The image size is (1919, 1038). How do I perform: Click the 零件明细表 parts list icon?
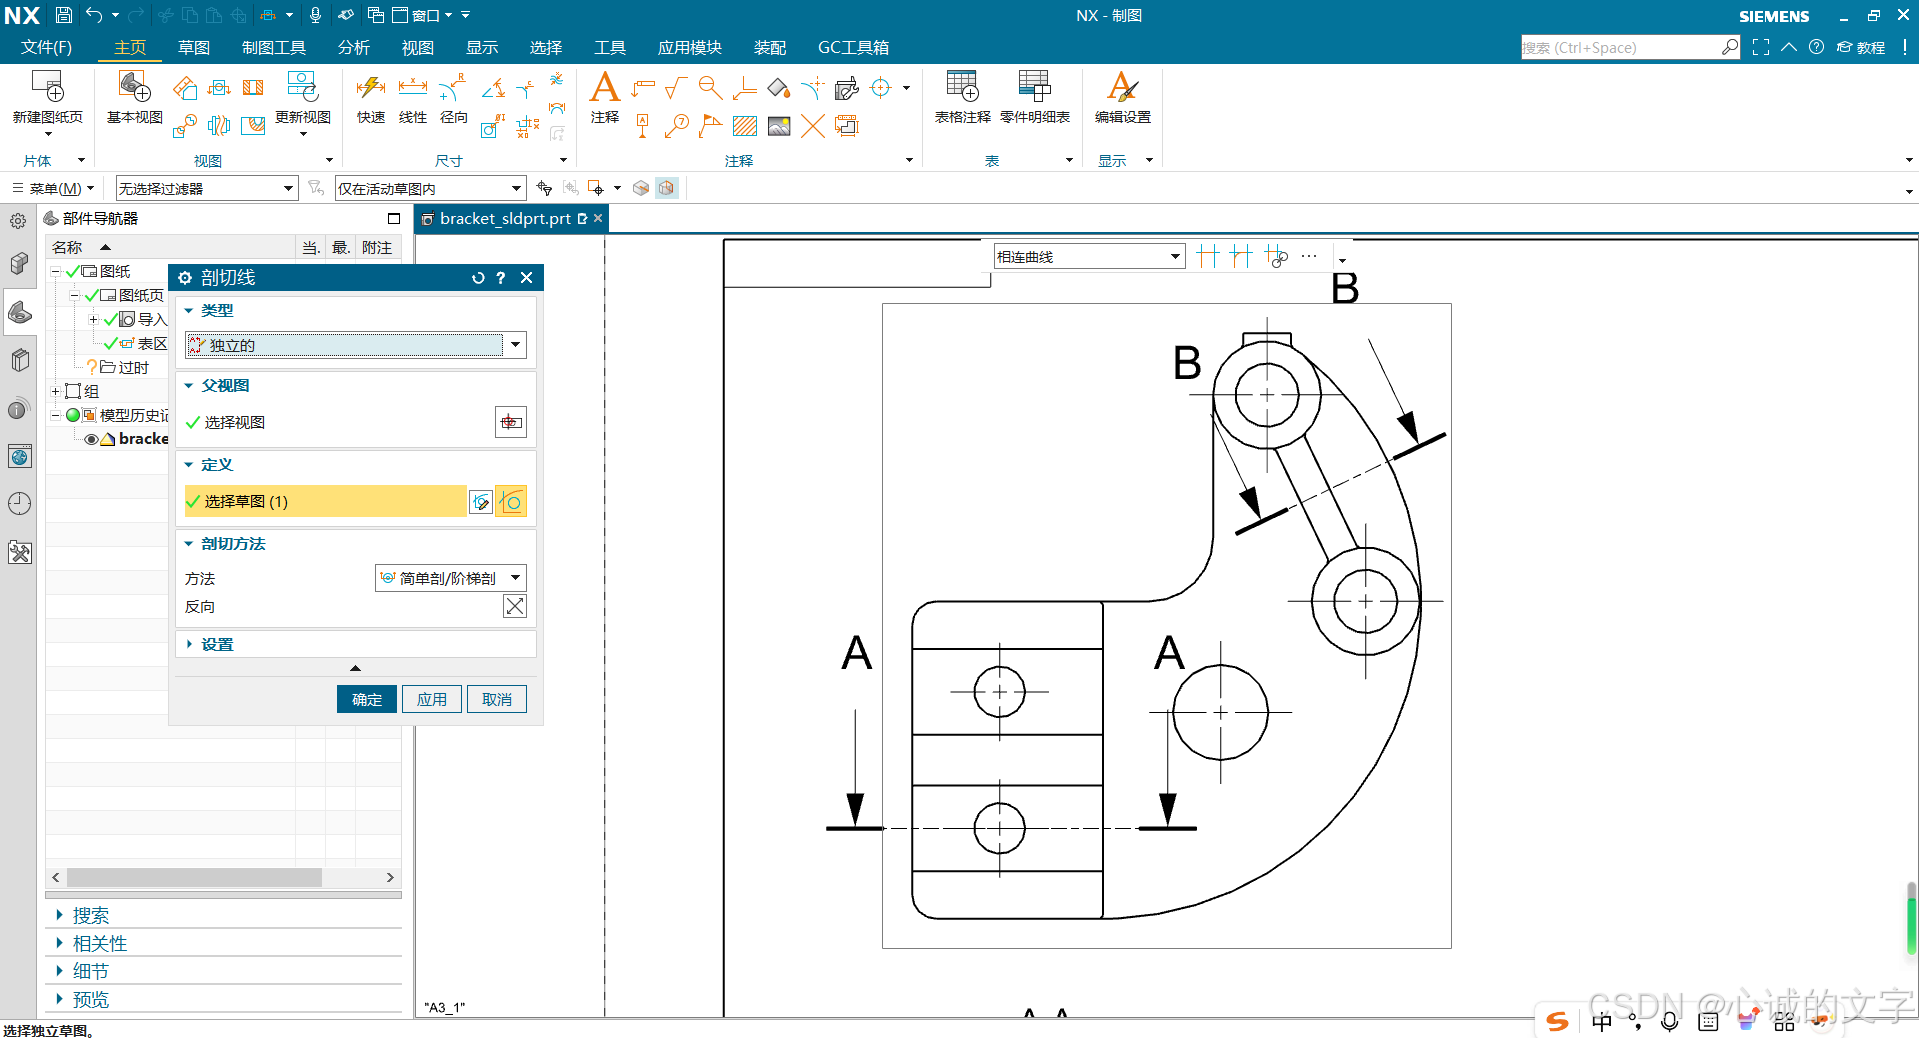[1034, 87]
